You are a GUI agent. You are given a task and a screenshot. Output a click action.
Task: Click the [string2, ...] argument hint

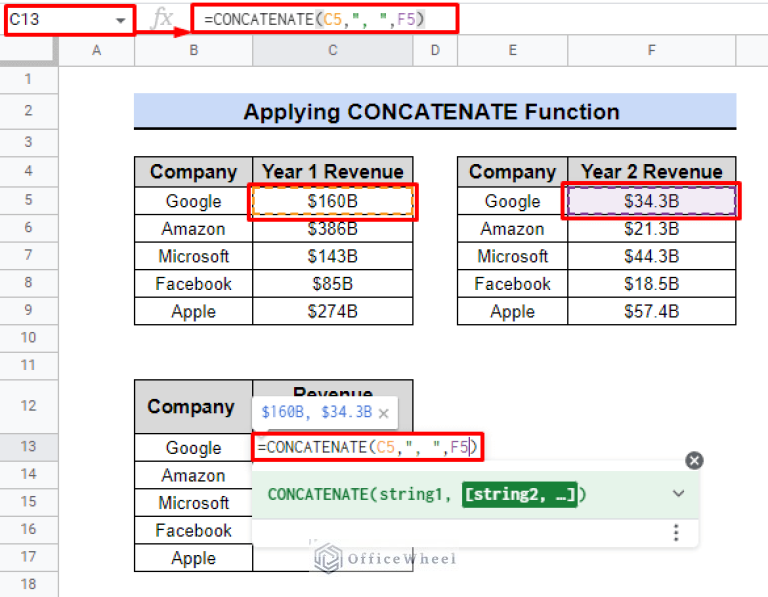[519, 494]
